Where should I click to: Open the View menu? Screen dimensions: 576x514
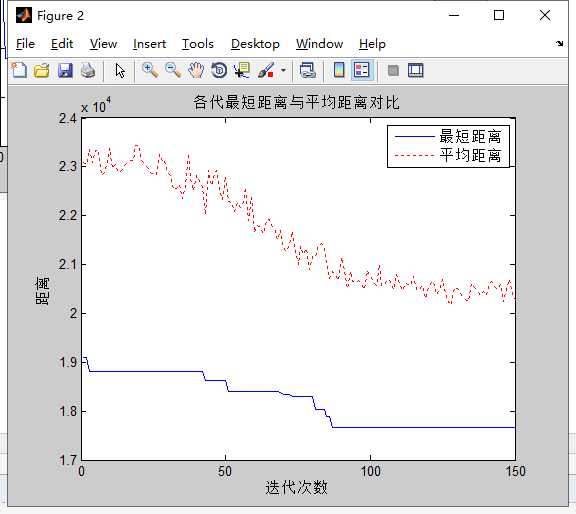(103, 44)
